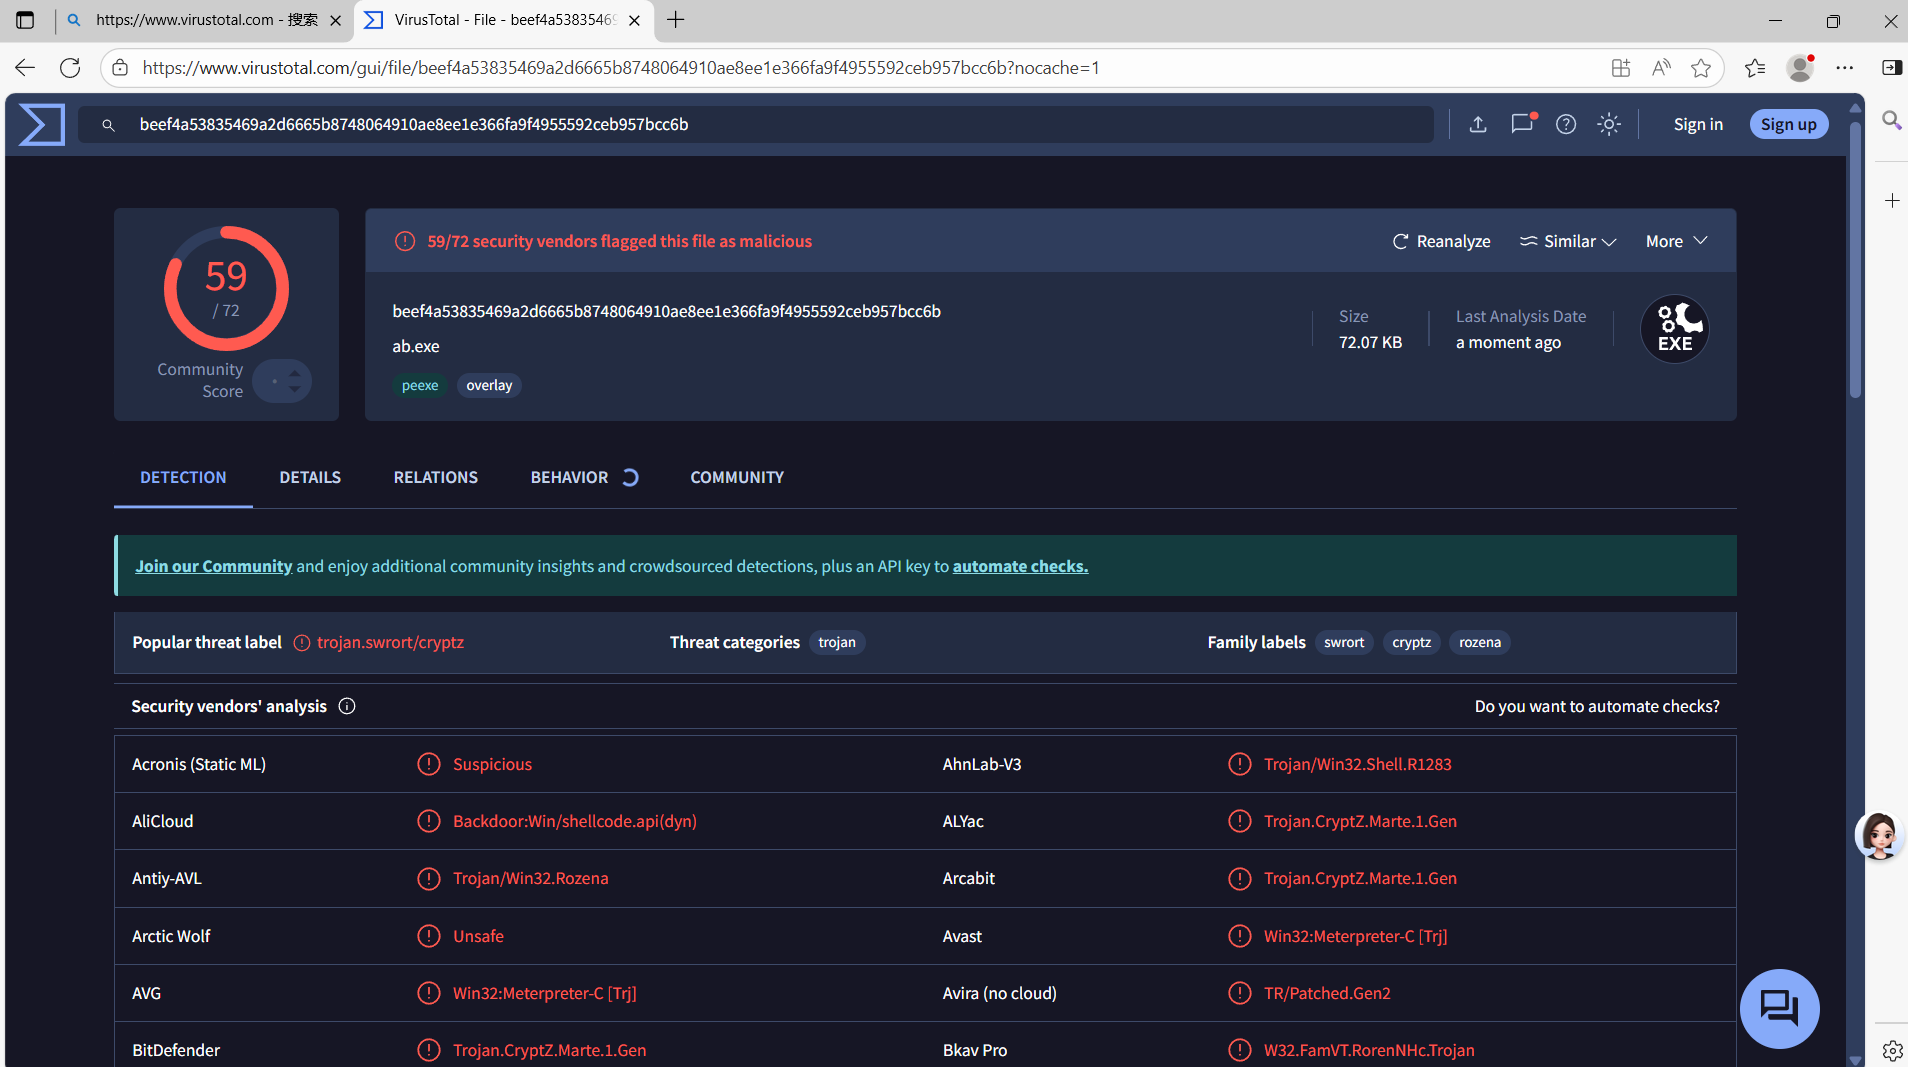1908x1067 pixels.
Task: Open the tab actions menu icon
Action: point(25,20)
